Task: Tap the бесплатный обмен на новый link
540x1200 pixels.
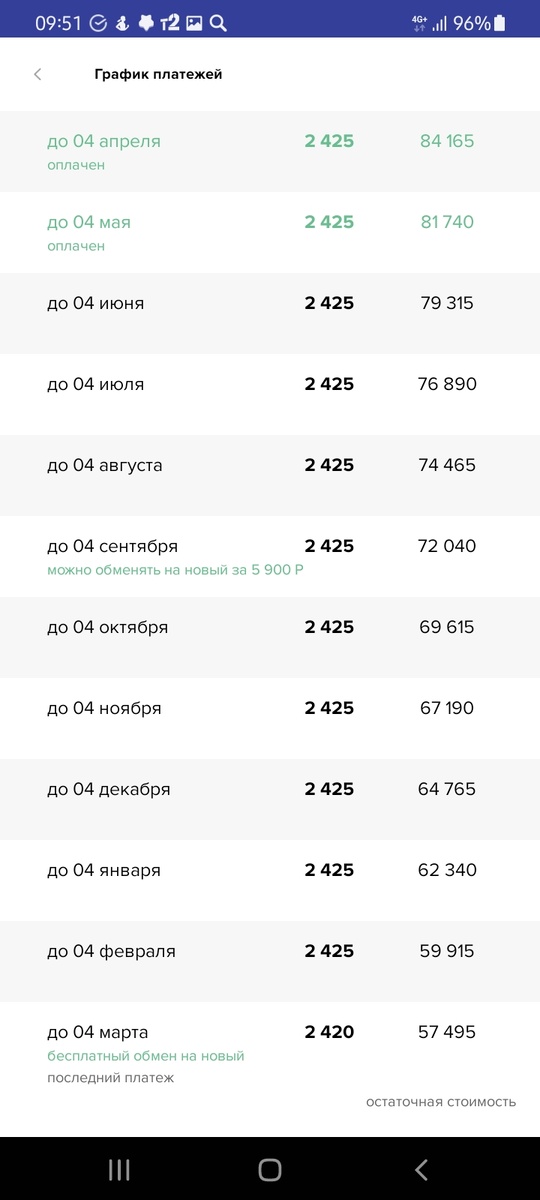Action: click(146, 1056)
